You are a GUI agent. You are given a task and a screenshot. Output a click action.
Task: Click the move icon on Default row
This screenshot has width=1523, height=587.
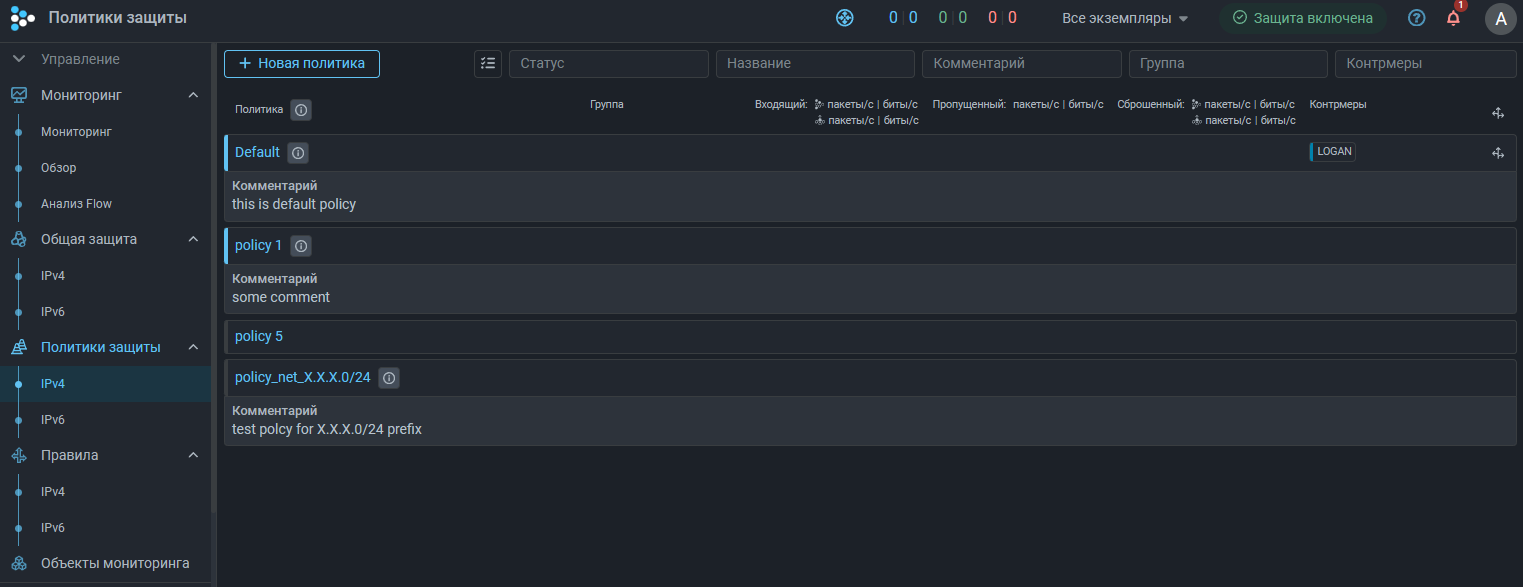tap(1498, 153)
